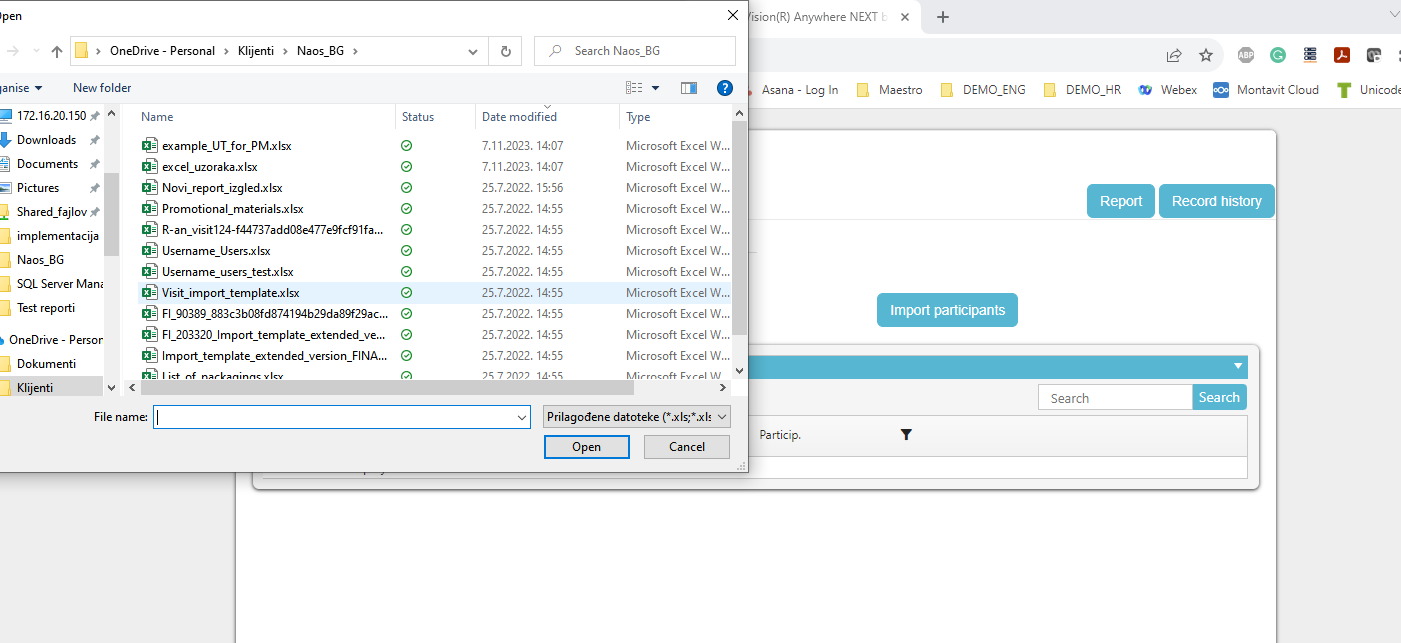The width and height of the screenshot is (1401, 643).
Task: Click the Up folder arrow in dialog
Action: pyautogui.click(x=57, y=51)
